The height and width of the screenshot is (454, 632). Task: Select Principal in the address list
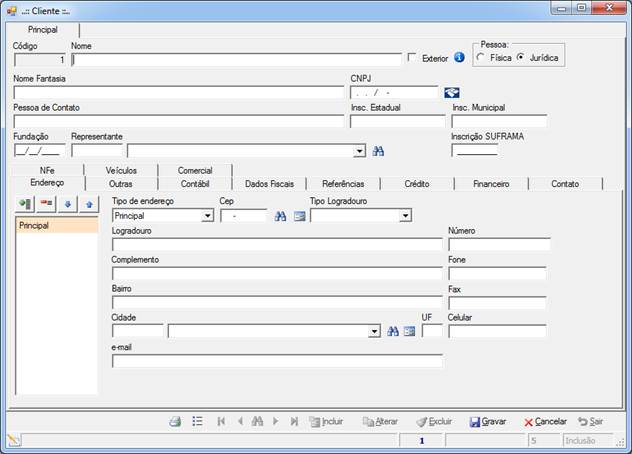tap(57, 225)
